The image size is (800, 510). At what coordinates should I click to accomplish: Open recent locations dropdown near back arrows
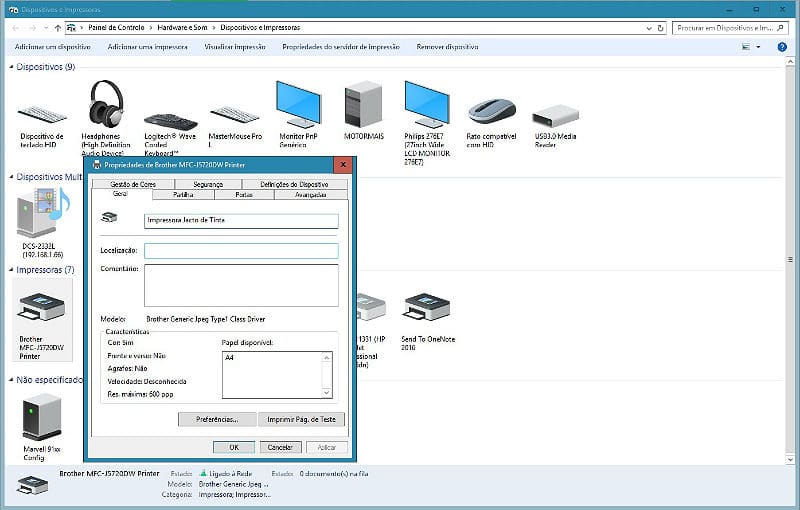46,28
